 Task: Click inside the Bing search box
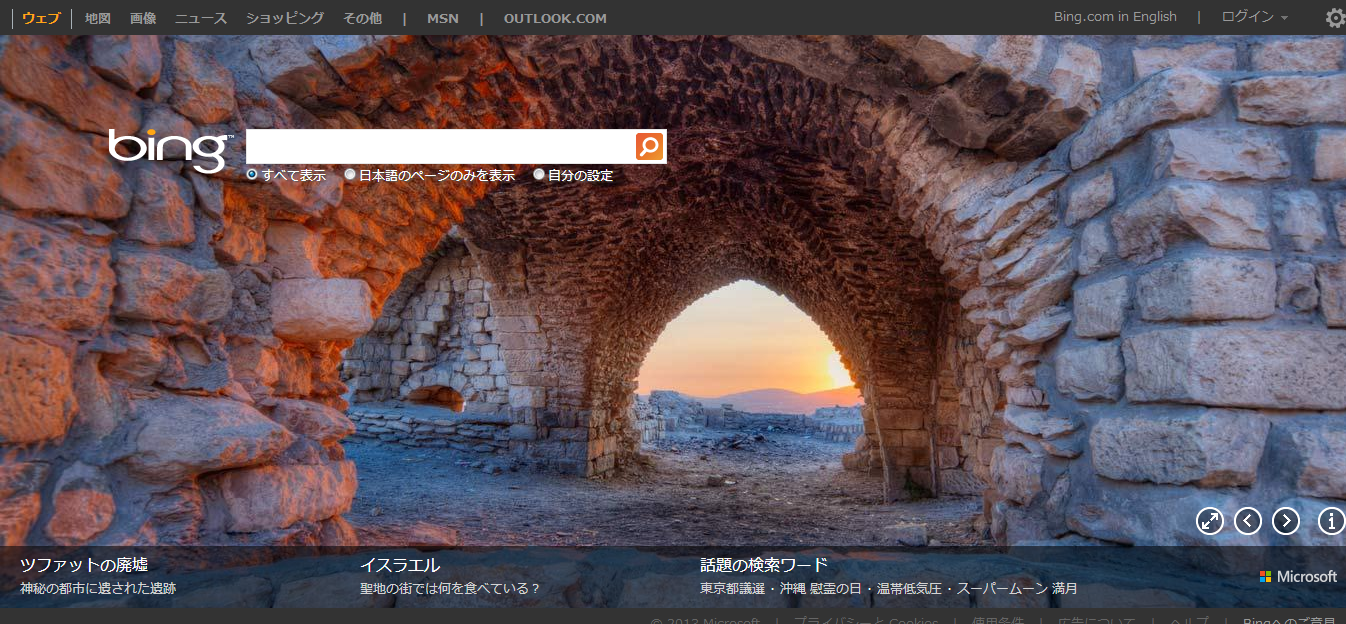[440, 147]
